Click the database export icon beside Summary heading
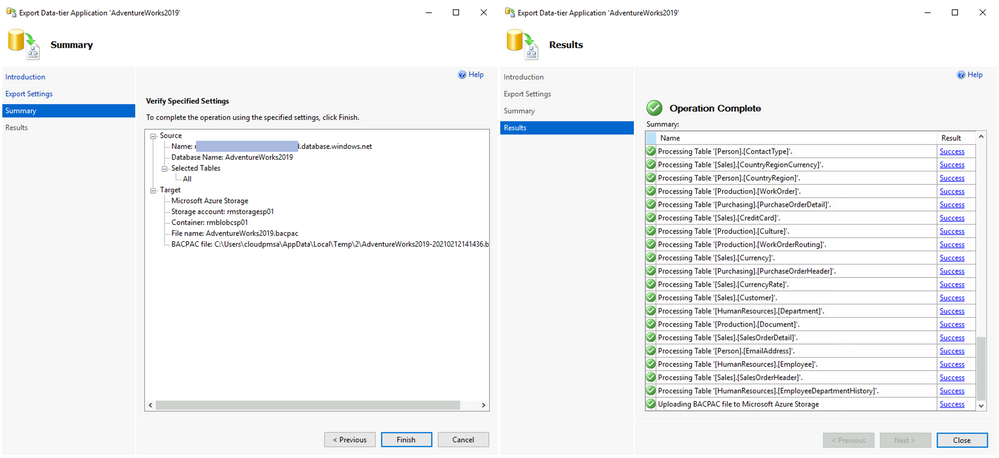The width and height of the screenshot is (999, 458). [x=24, y=45]
